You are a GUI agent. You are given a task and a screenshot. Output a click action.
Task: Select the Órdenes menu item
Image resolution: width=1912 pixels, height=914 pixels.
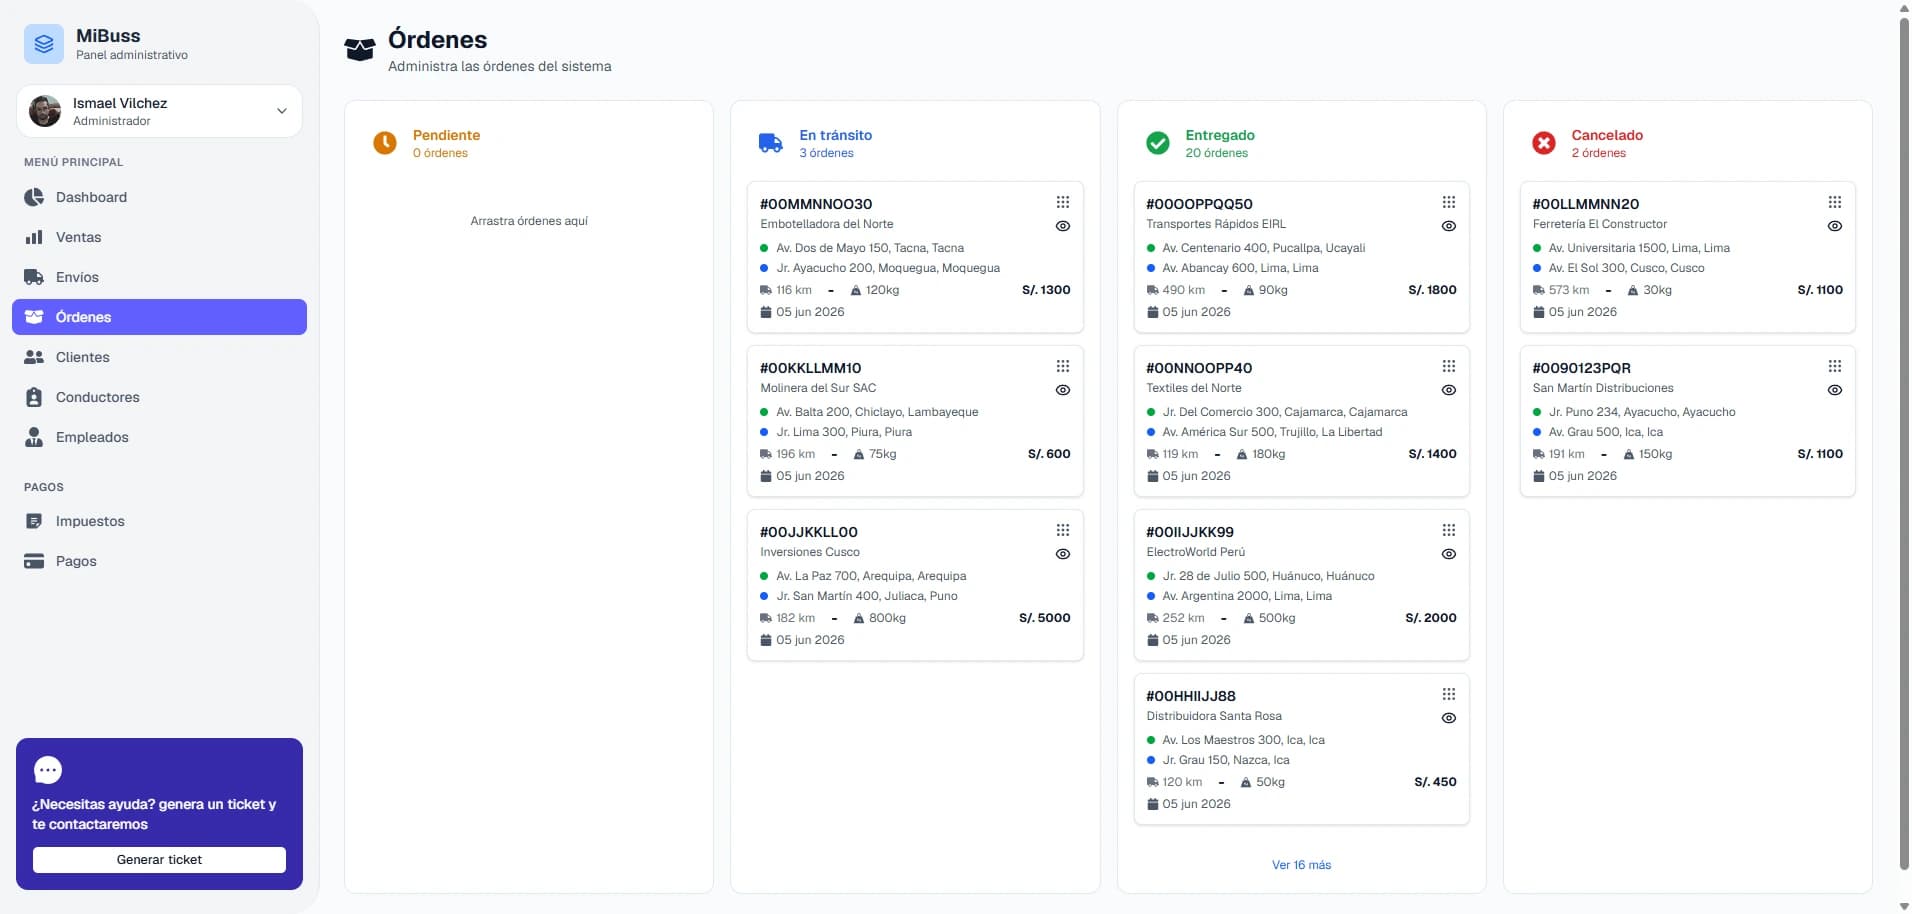[159, 317]
